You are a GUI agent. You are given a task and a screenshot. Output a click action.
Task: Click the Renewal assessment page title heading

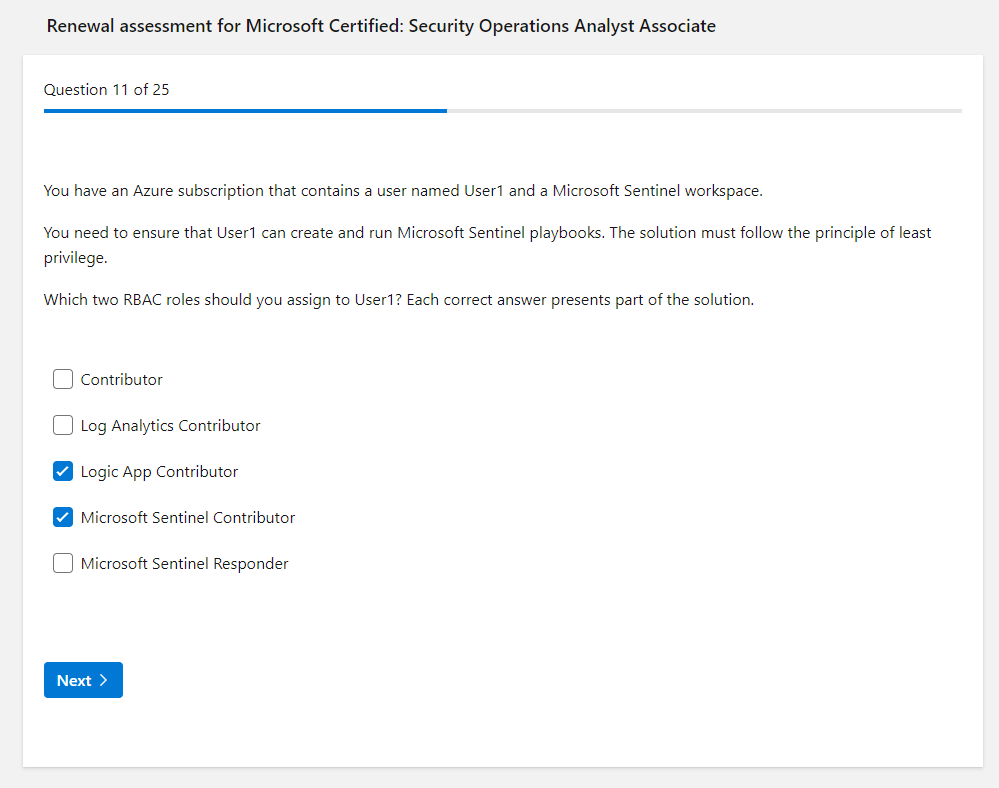(x=381, y=26)
